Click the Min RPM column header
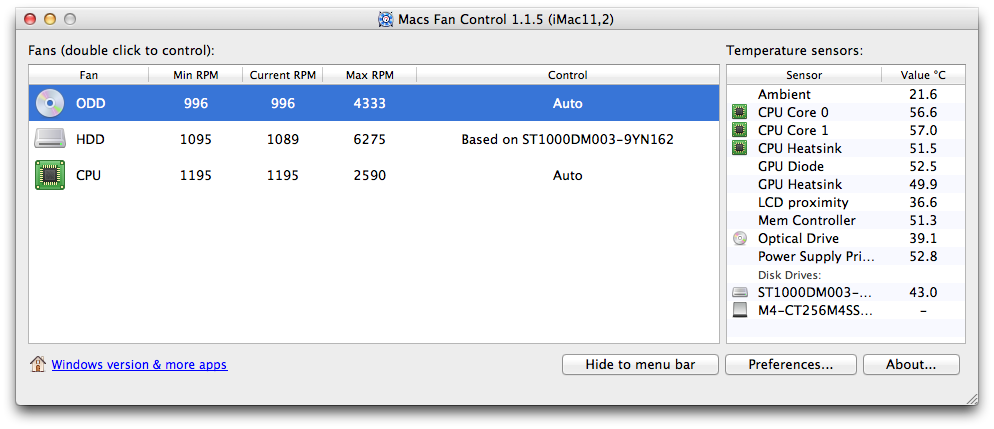994x429 pixels. coord(195,75)
